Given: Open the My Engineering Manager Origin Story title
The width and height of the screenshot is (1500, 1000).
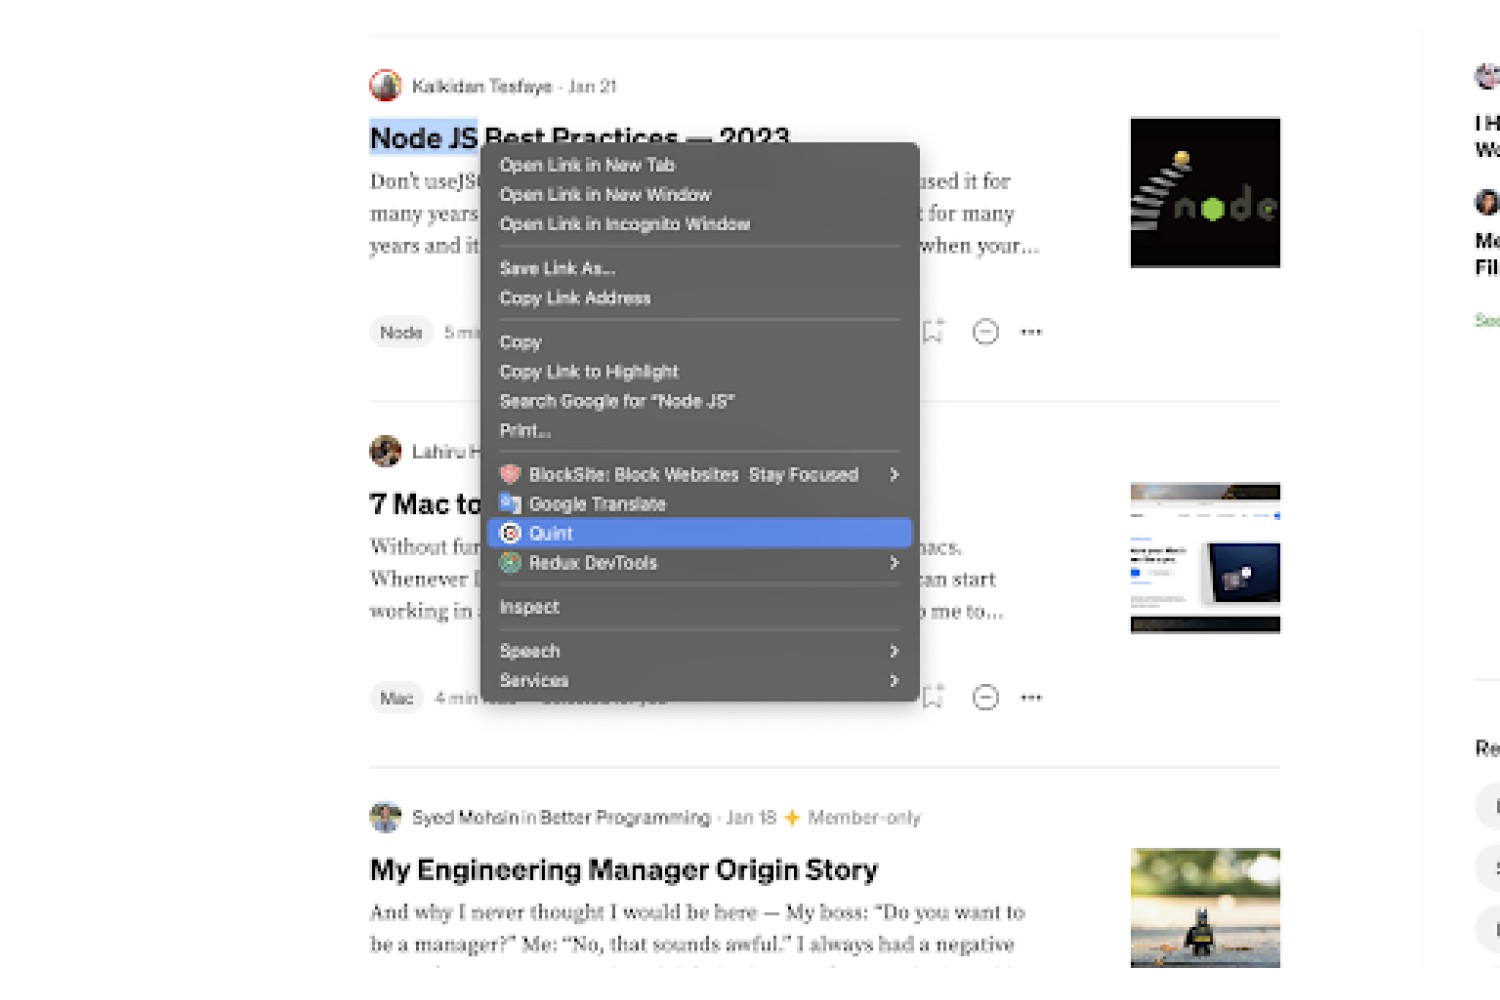Looking at the screenshot, I should coord(624,869).
